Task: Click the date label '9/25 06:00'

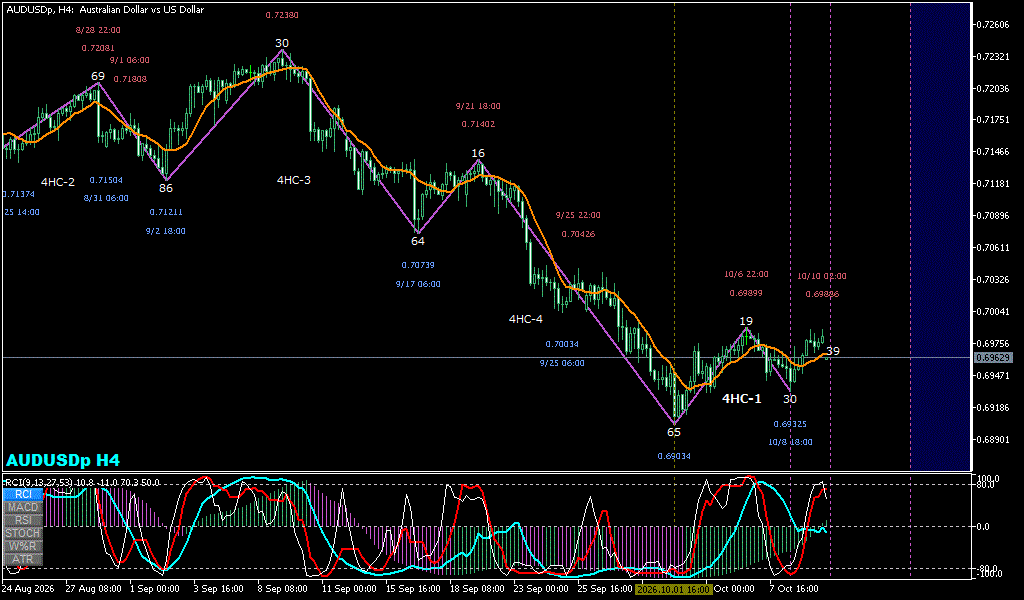Action: (562, 363)
